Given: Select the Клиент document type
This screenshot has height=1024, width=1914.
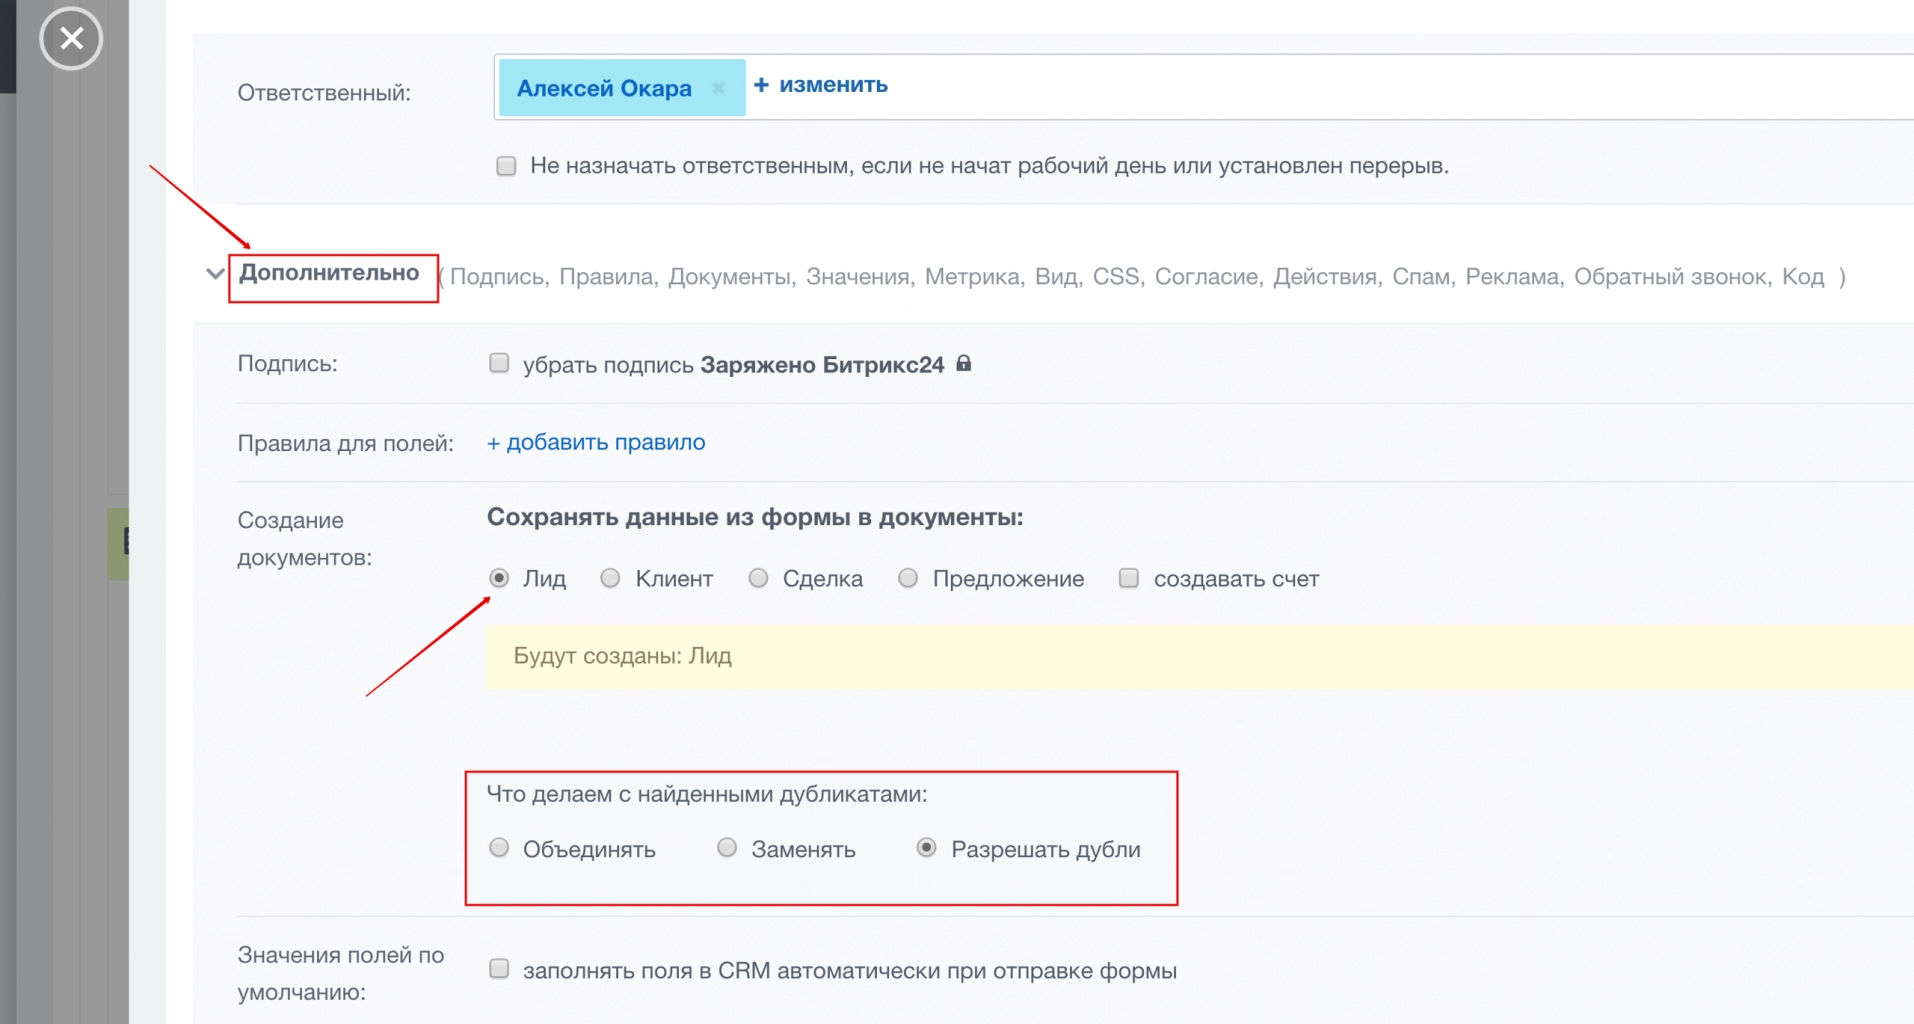Looking at the screenshot, I should pos(609,578).
